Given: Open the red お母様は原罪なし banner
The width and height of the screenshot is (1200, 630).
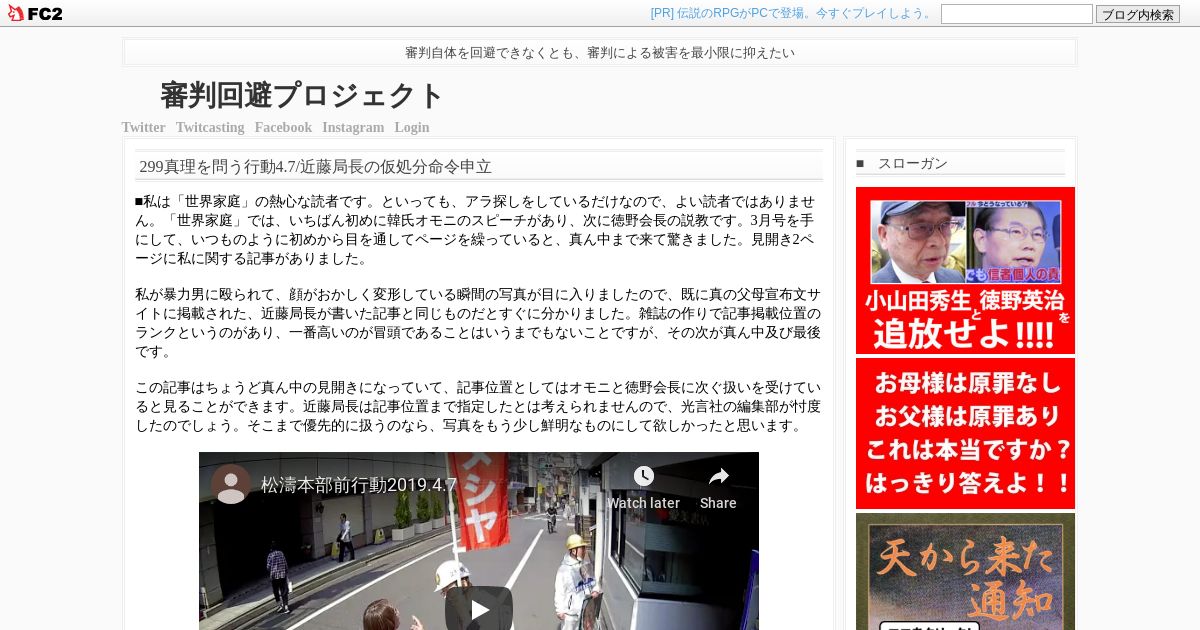Looking at the screenshot, I should [x=965, y=433].
